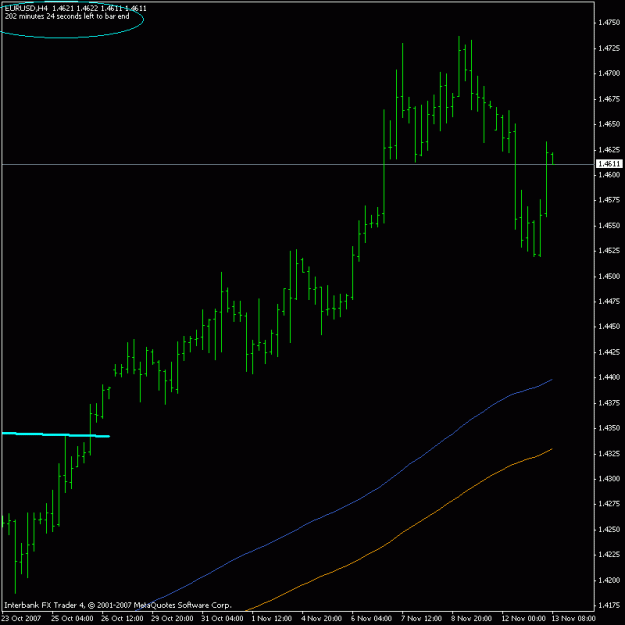This screenshot has width=625, height=625.
Task: Click the Interbank FX Trader 4 copyright text
Action: [118, 605]
